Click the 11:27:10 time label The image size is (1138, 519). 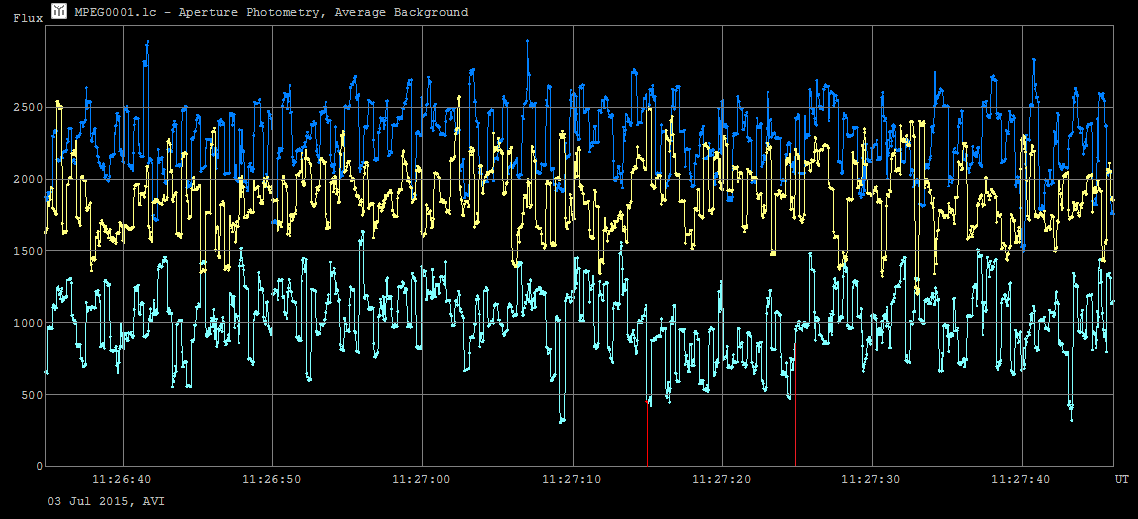click(573, 479)
